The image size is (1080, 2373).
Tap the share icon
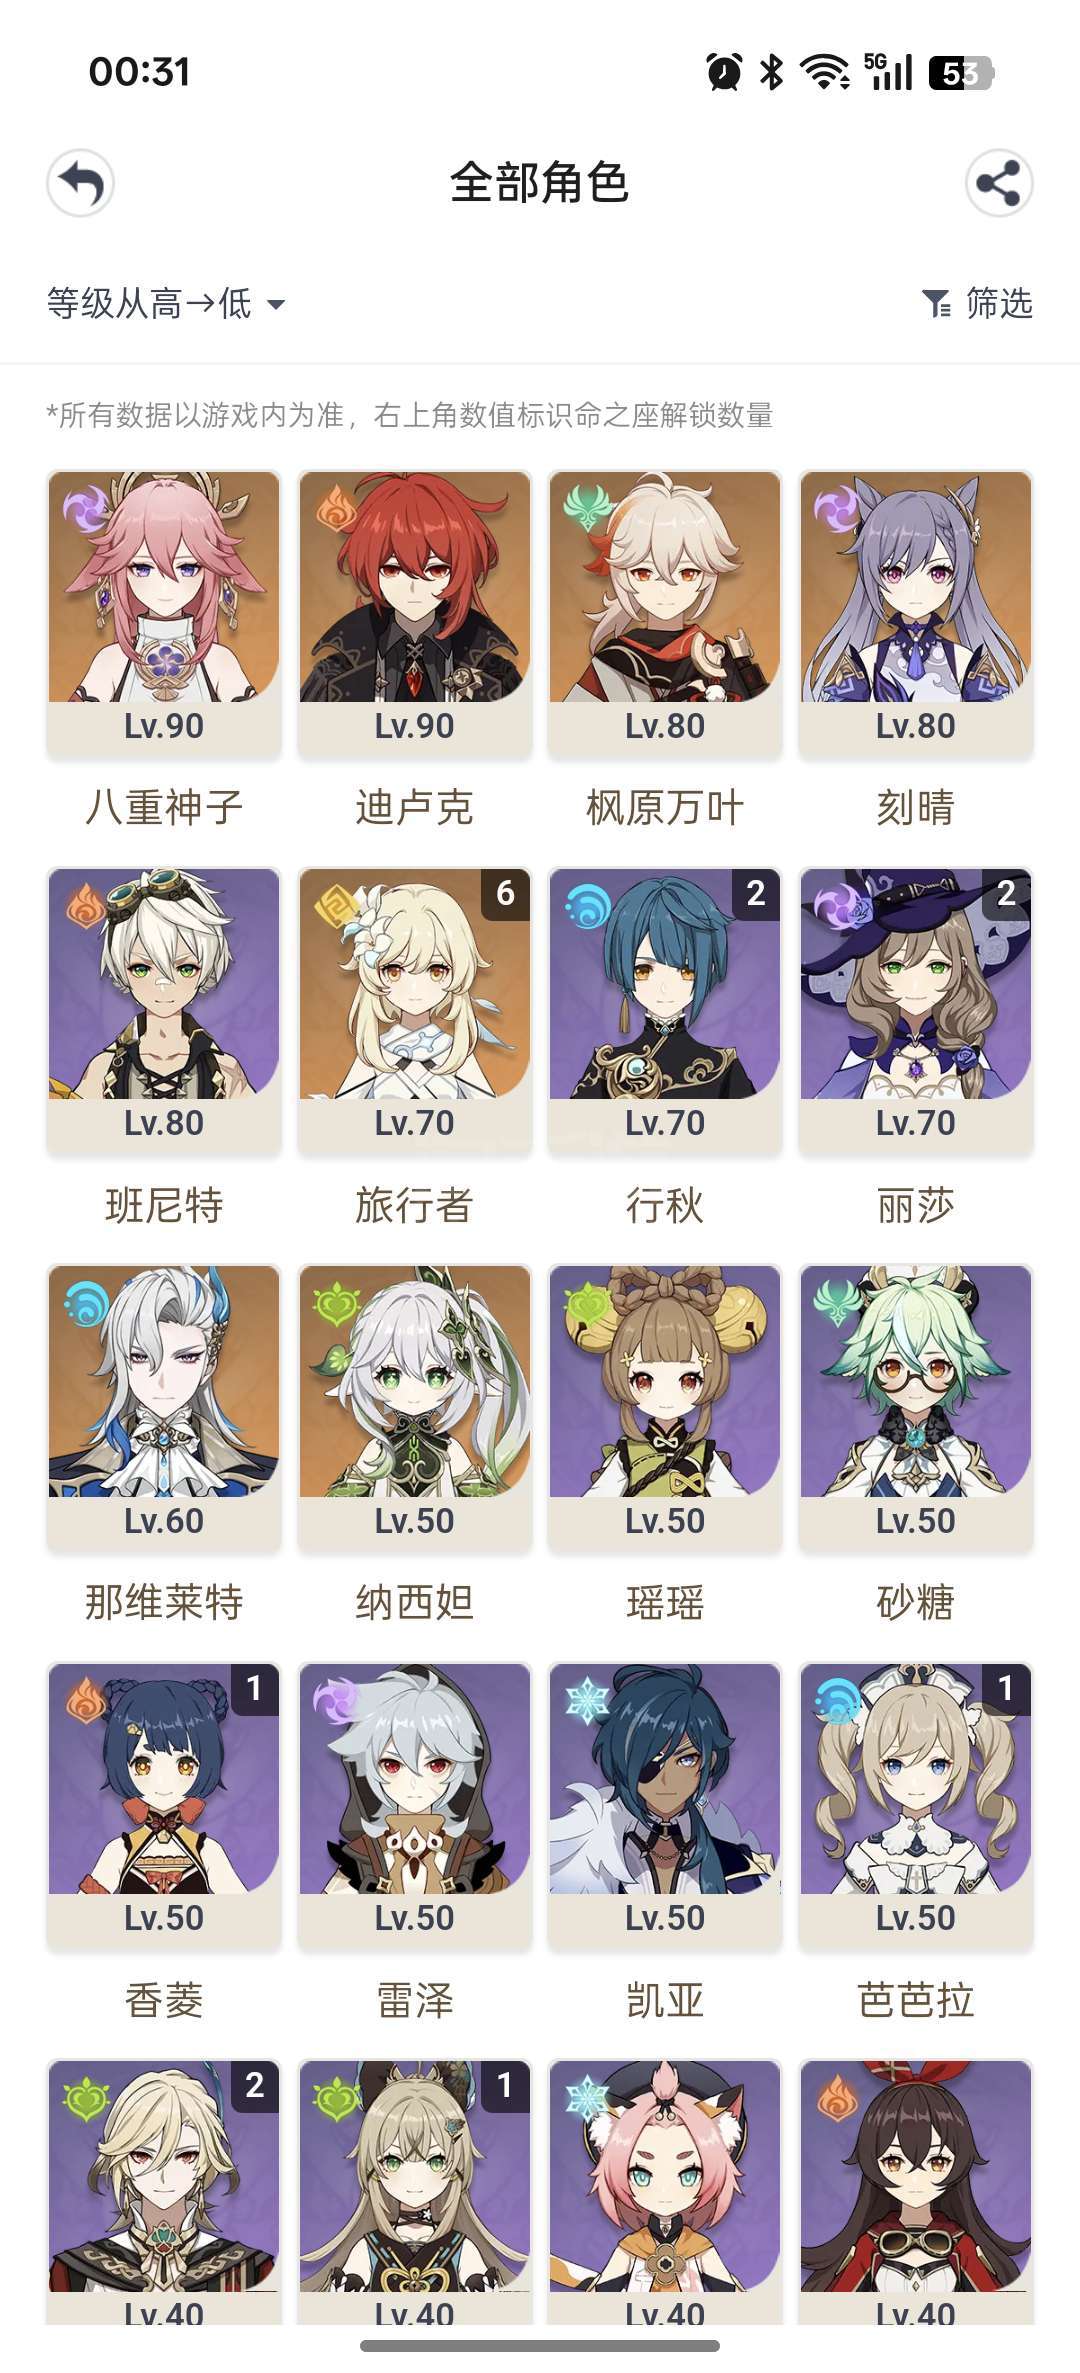[x=999, y=183]
